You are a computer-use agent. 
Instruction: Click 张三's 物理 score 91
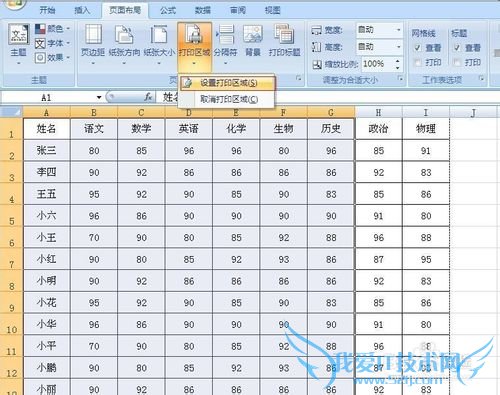click(426, 151)
